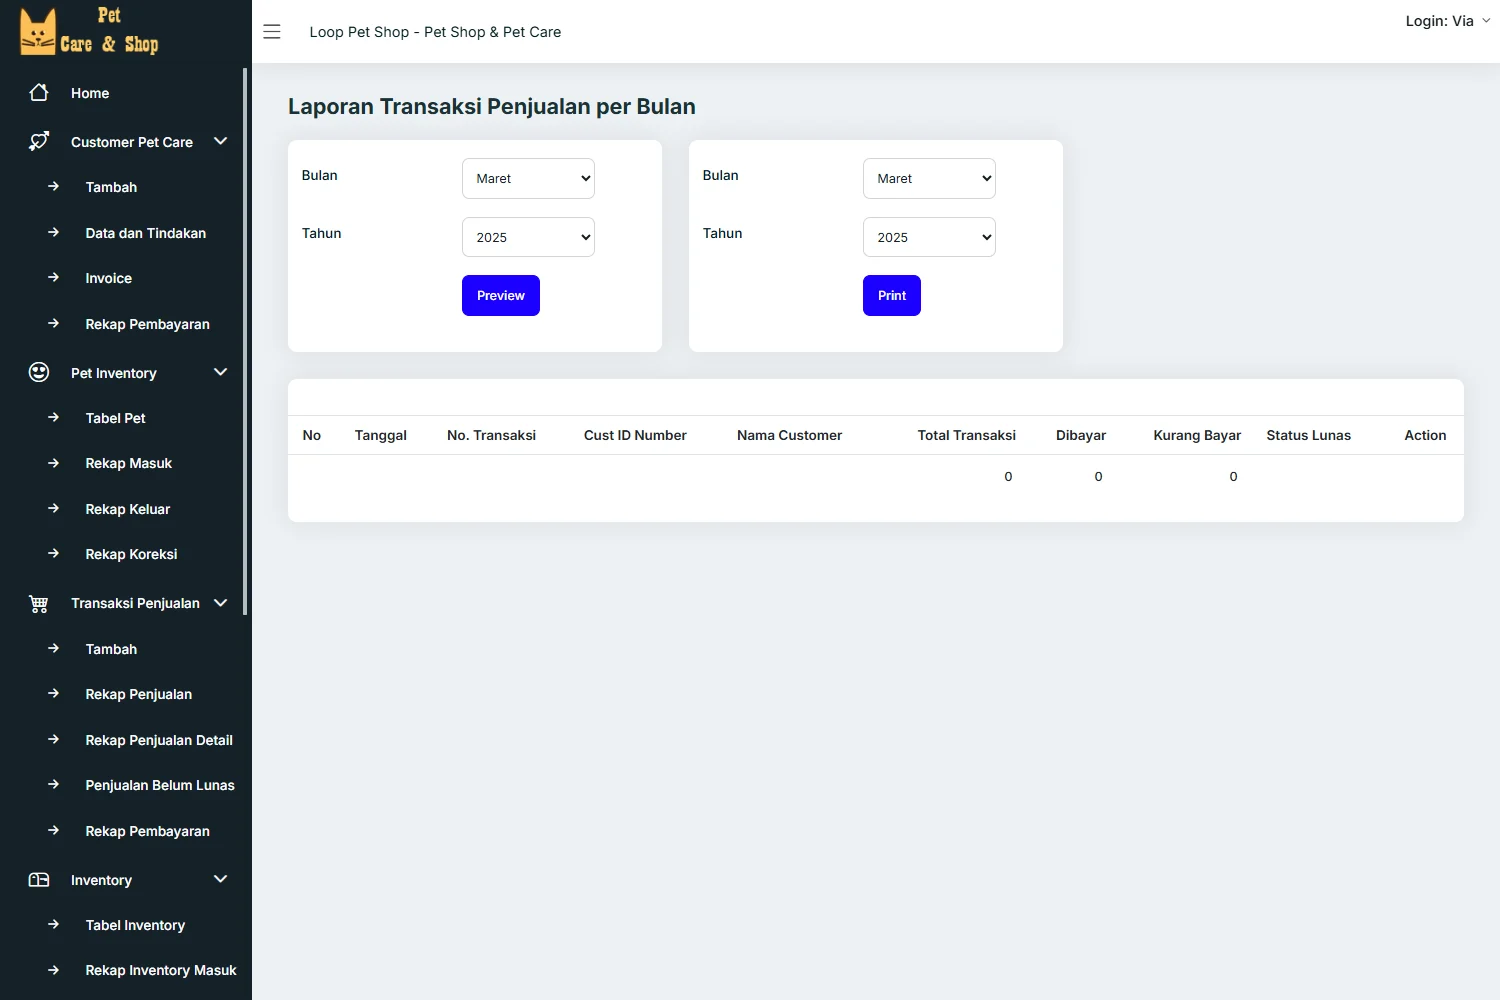
Task: Click the Dibayar column header
Action: pos(1081,435)
